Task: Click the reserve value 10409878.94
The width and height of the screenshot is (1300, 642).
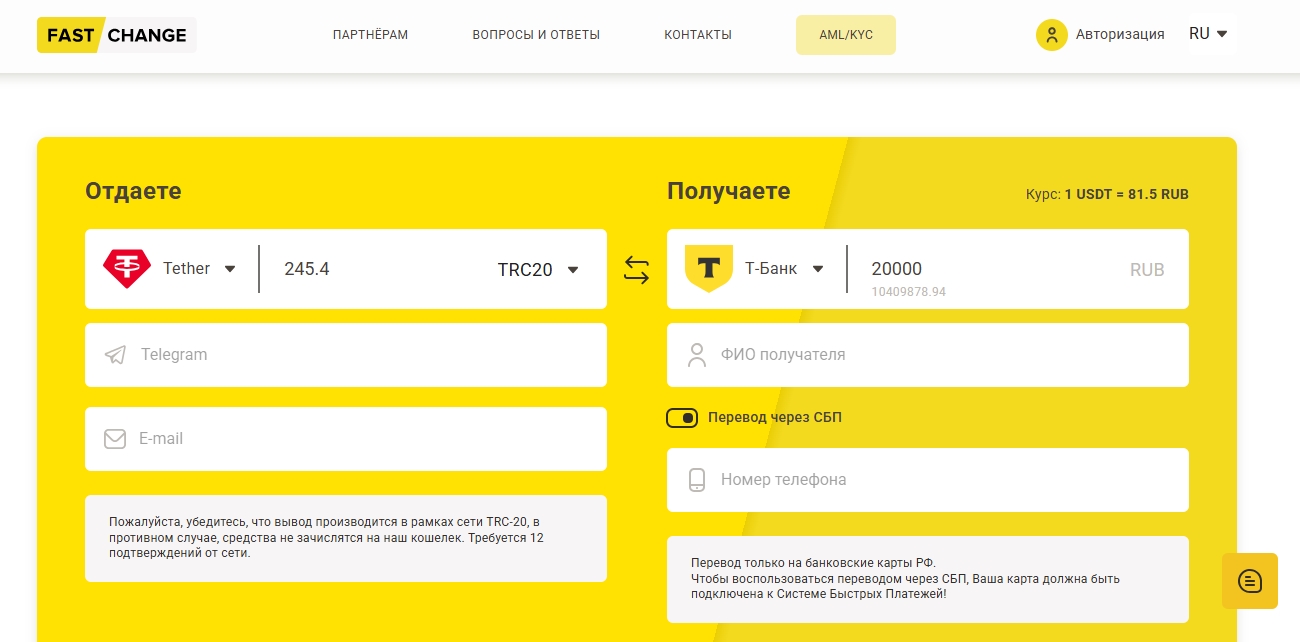Action: click(x=908, y=292)
